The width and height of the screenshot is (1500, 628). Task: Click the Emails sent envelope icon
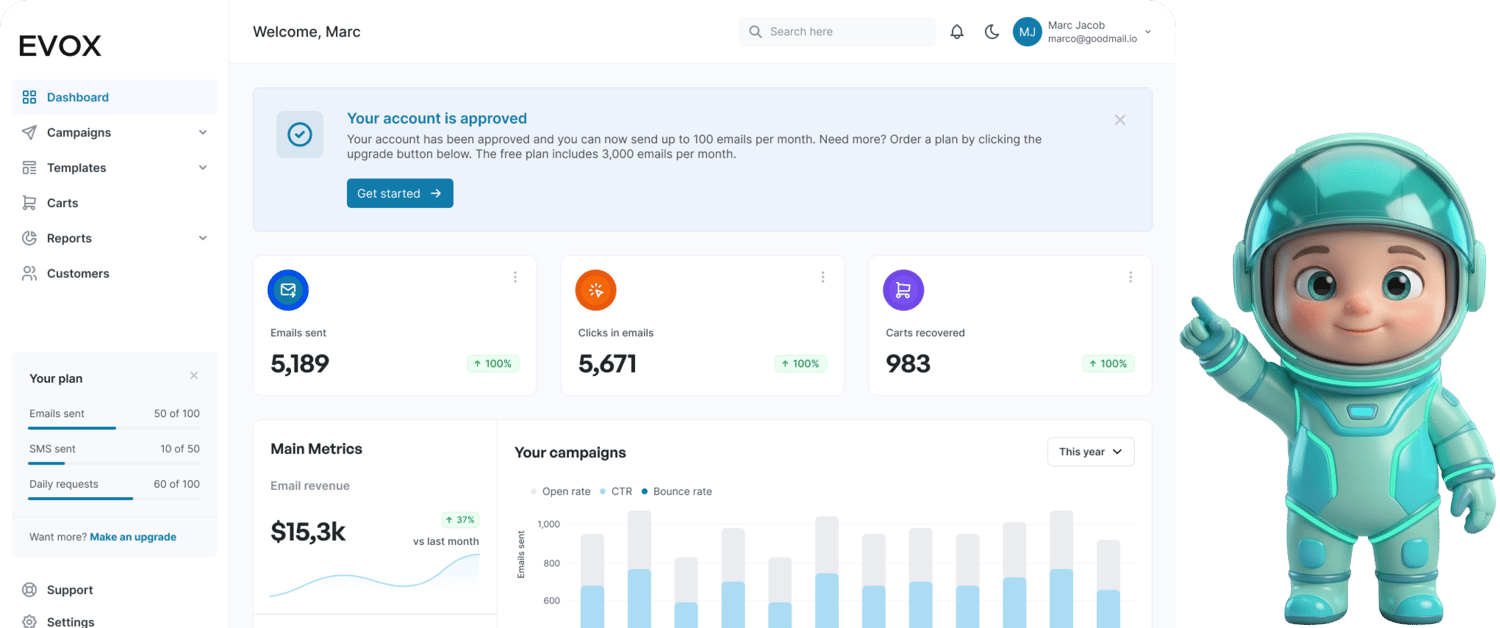(288, 290)
